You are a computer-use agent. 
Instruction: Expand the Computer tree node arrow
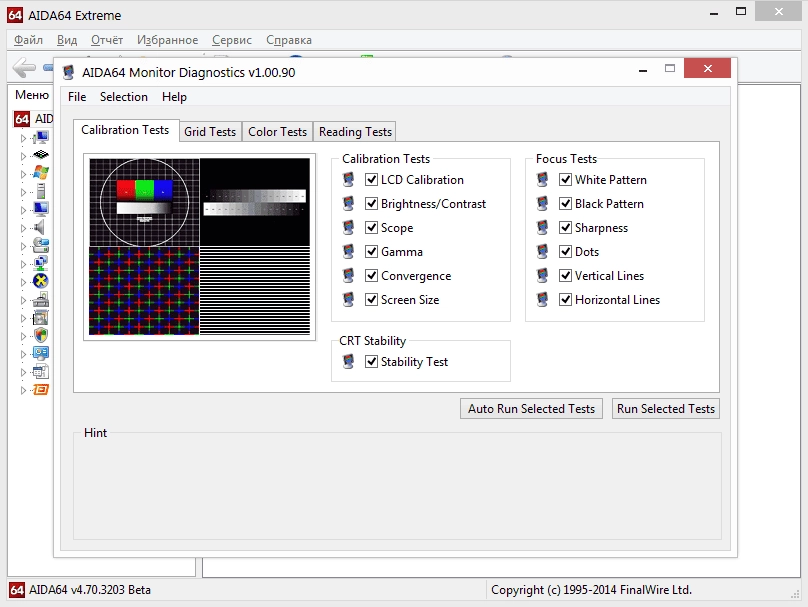coord(23,138)
